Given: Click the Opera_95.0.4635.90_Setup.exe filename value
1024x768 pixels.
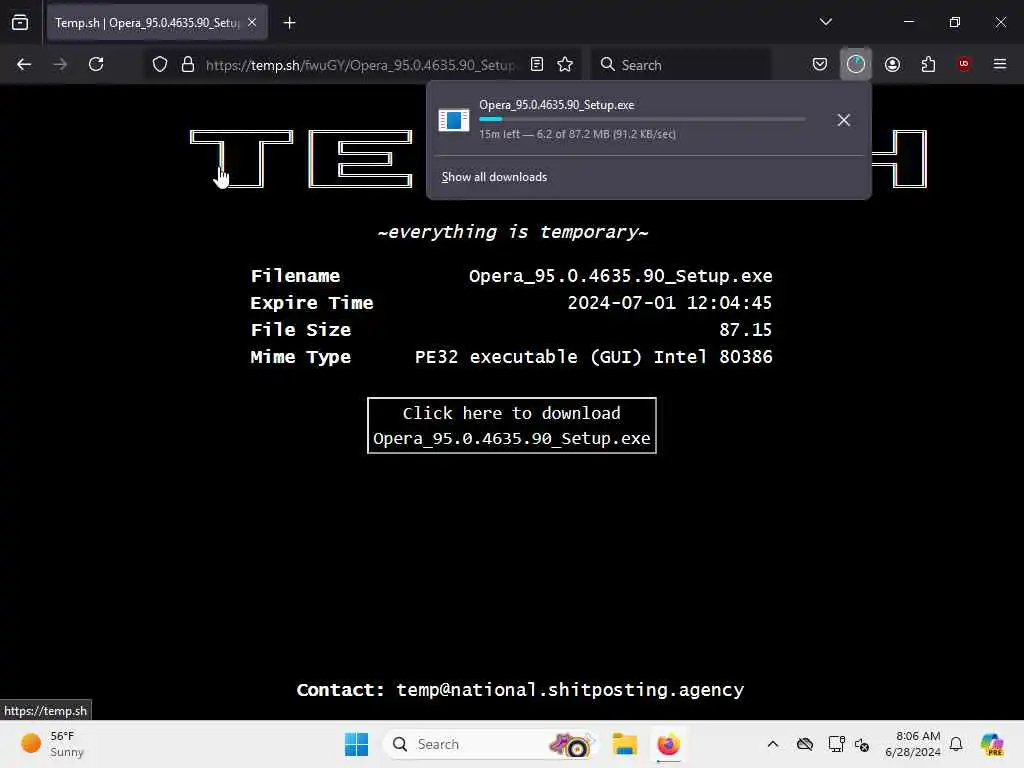Looking at the screenshot, I should [x=620, y=276].
